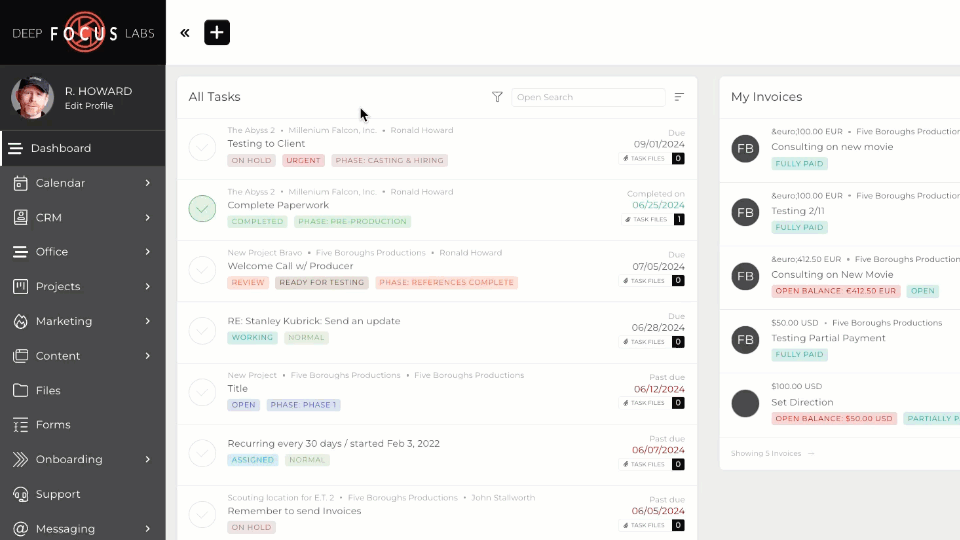Click the black plus add button
Viewport: 960px width, 540px height.
point(217,32)
